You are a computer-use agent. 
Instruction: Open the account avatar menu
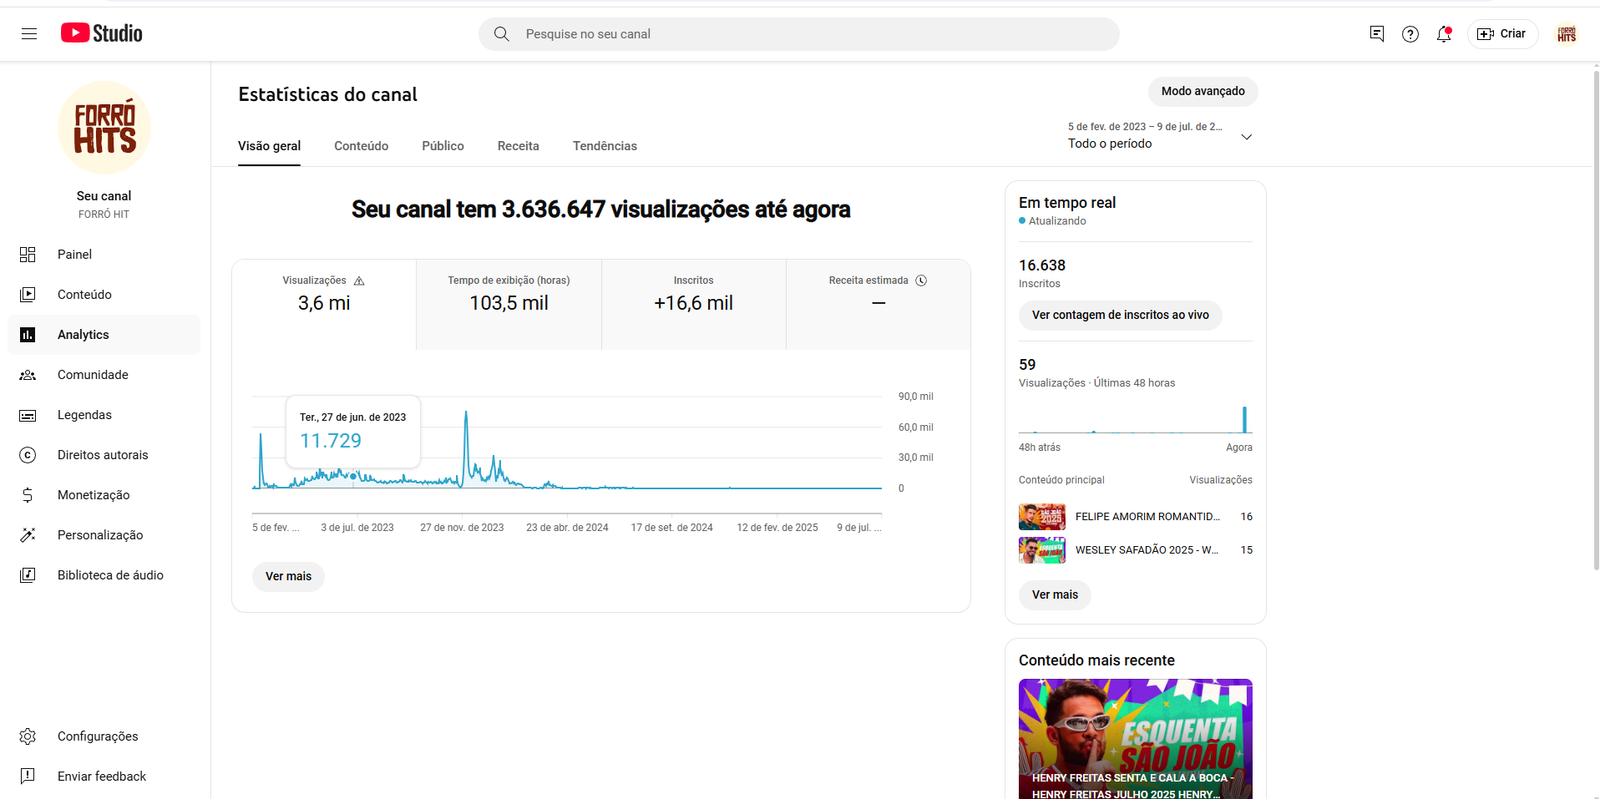point(1566,34)
